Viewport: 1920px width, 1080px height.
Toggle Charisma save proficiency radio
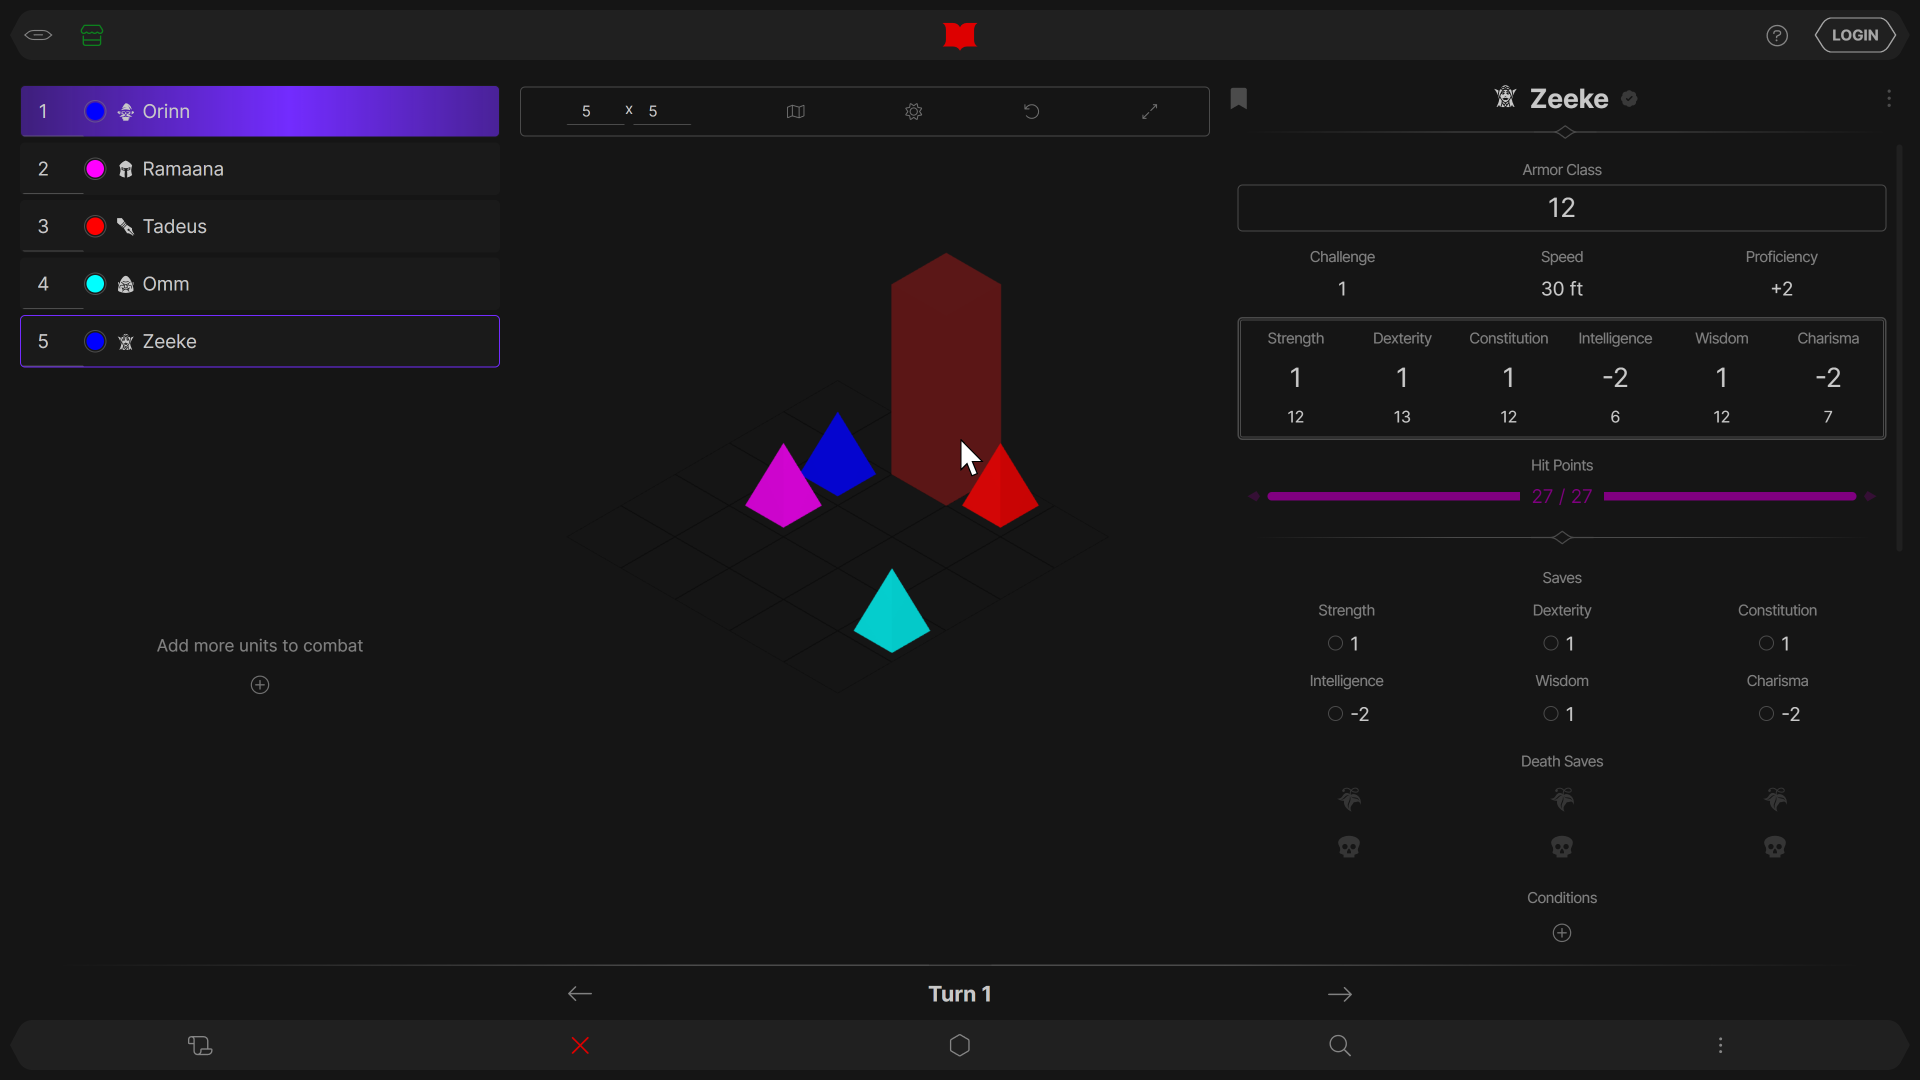click(x=1766, y=714)
